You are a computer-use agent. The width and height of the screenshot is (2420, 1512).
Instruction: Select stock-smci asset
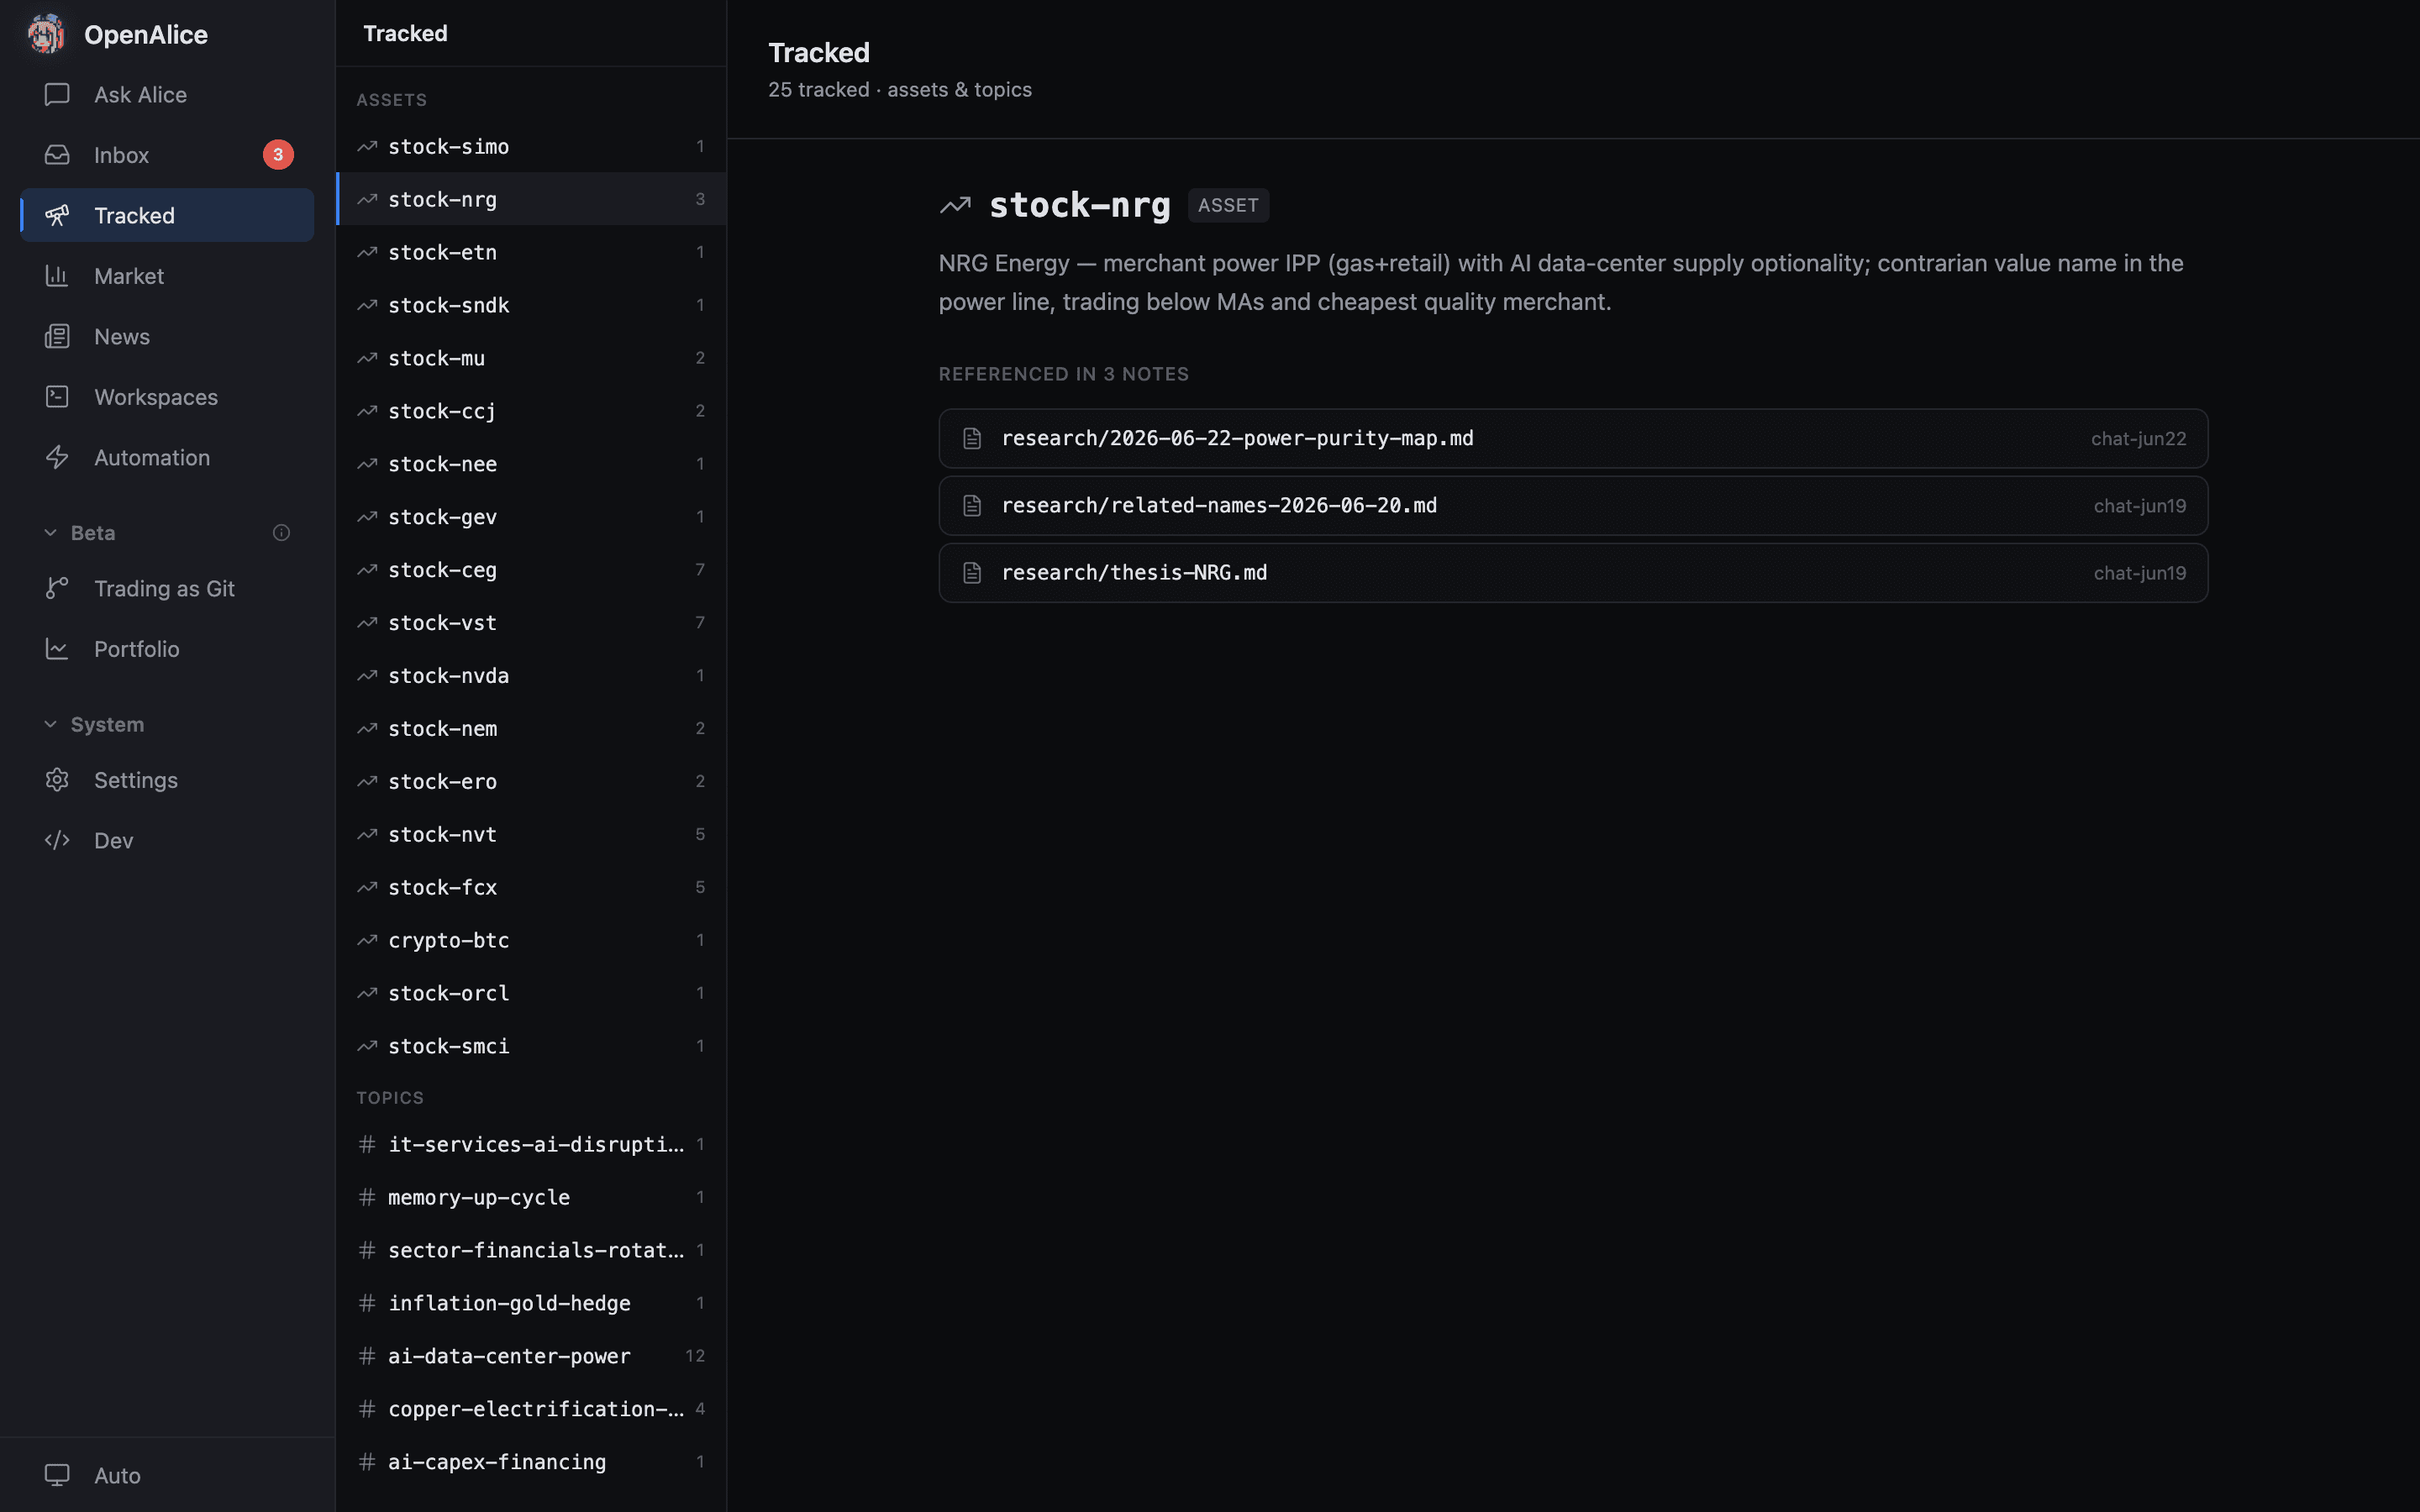[531, 1046]
